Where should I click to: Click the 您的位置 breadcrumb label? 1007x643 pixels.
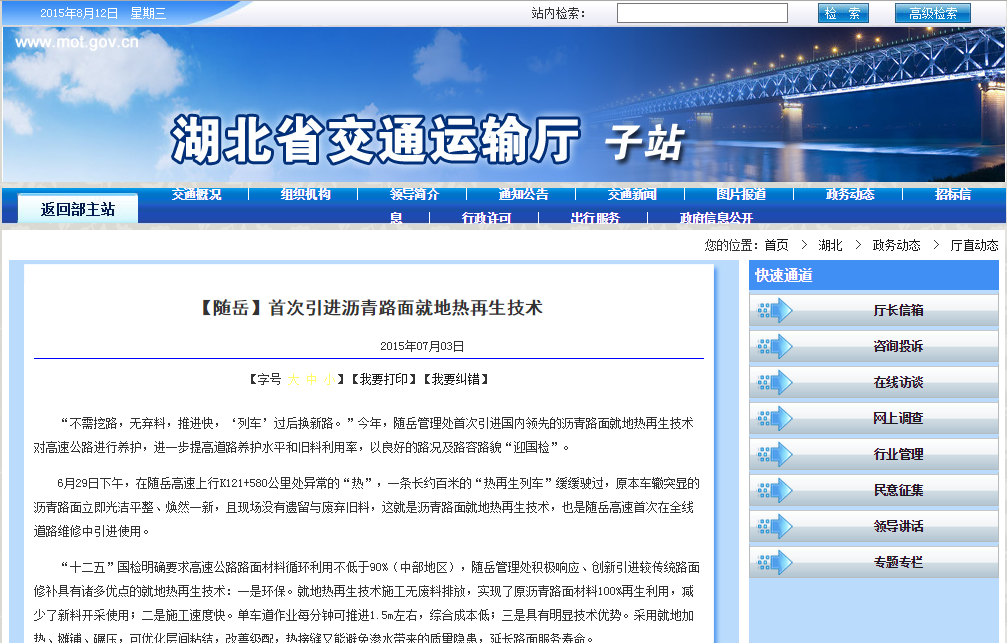click(x=731, y=245)
